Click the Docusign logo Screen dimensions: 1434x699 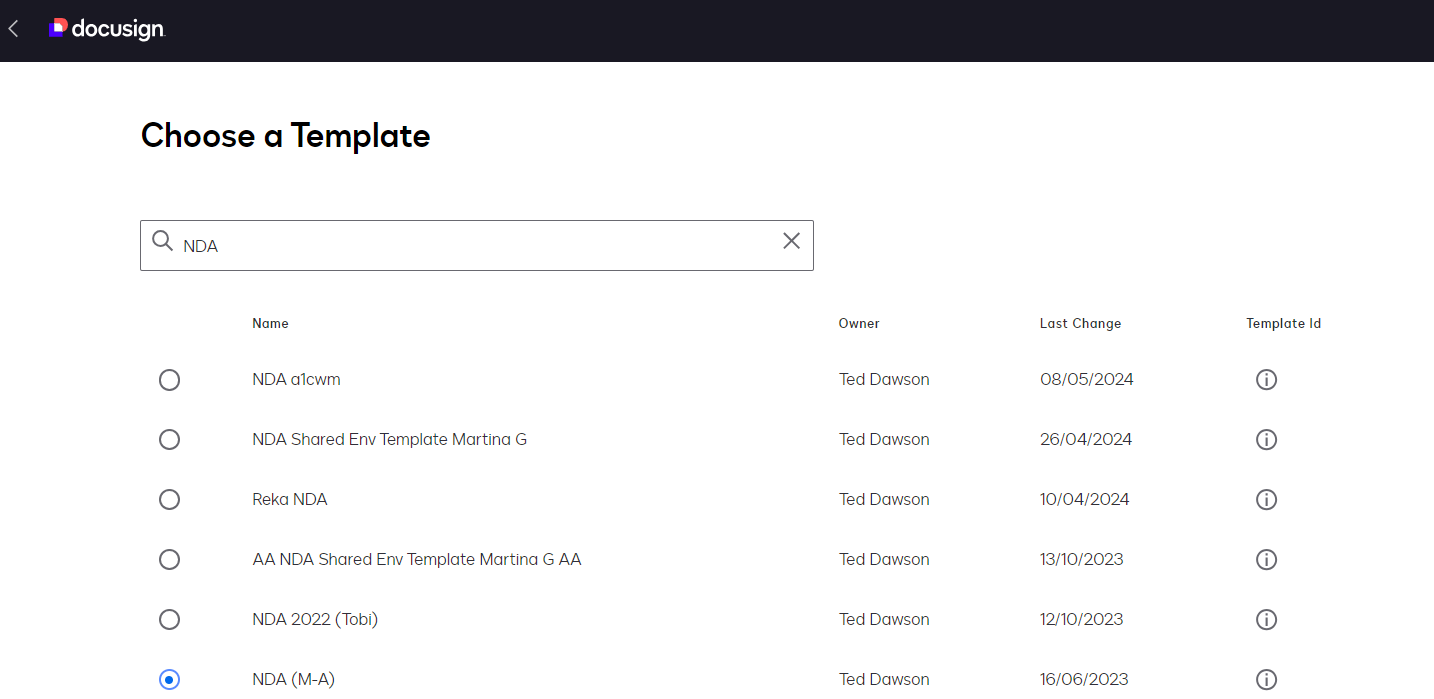point(106,29)
